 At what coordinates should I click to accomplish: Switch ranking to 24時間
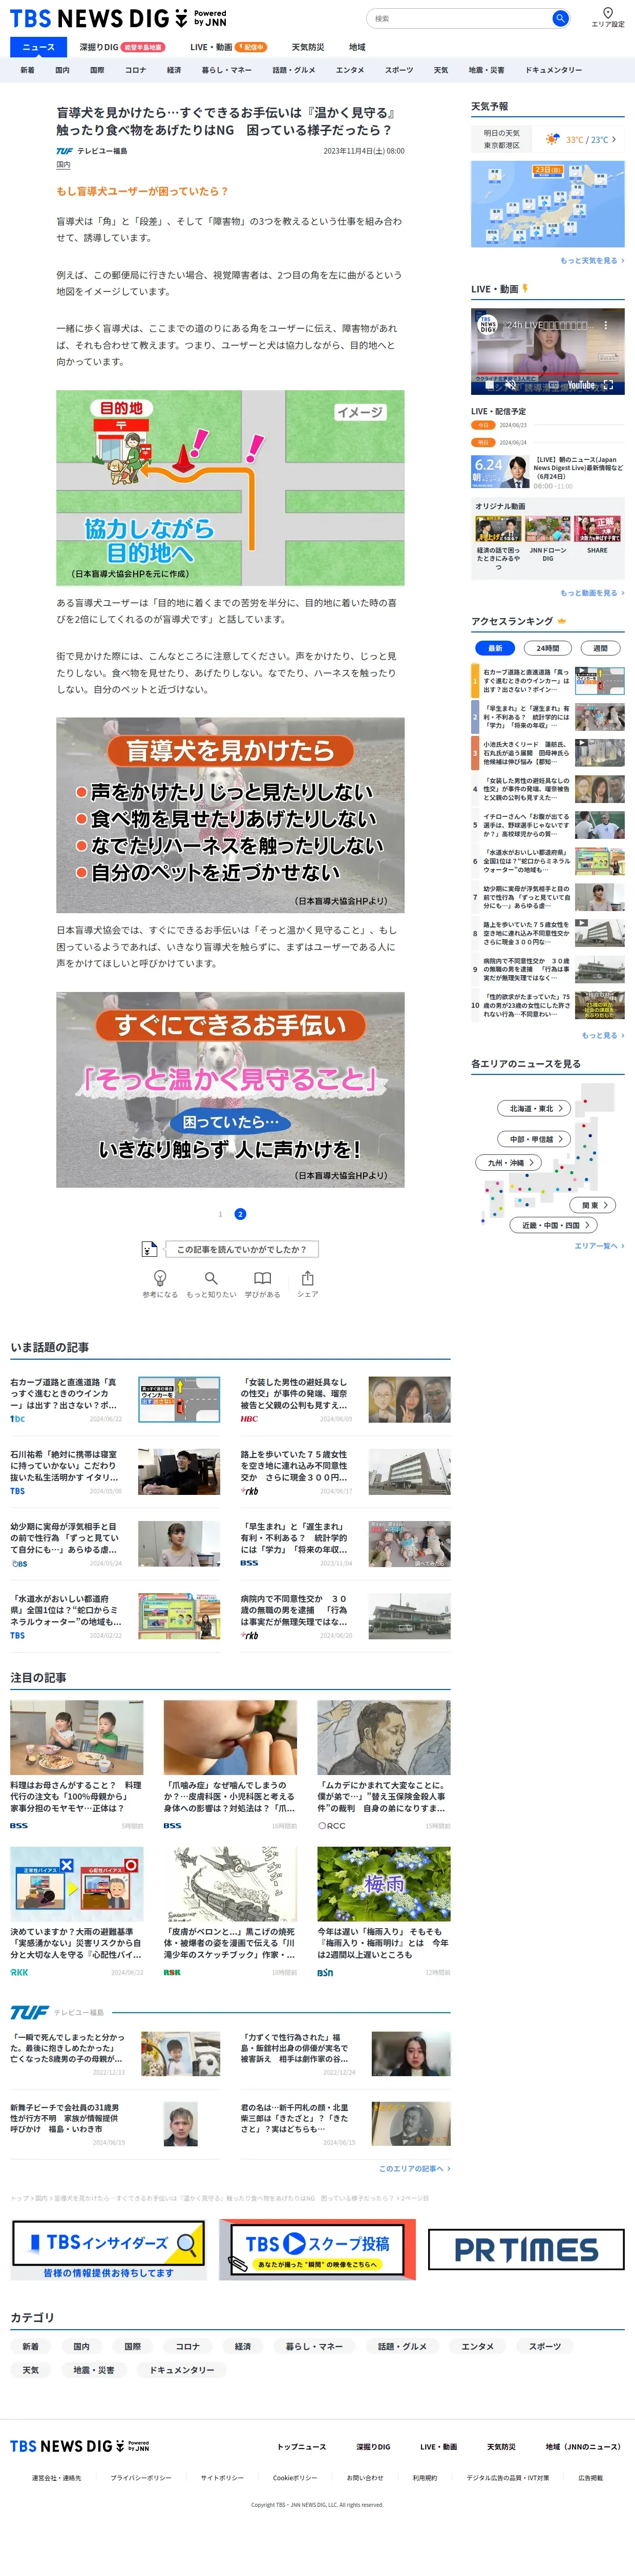click(x=548, y=648)
